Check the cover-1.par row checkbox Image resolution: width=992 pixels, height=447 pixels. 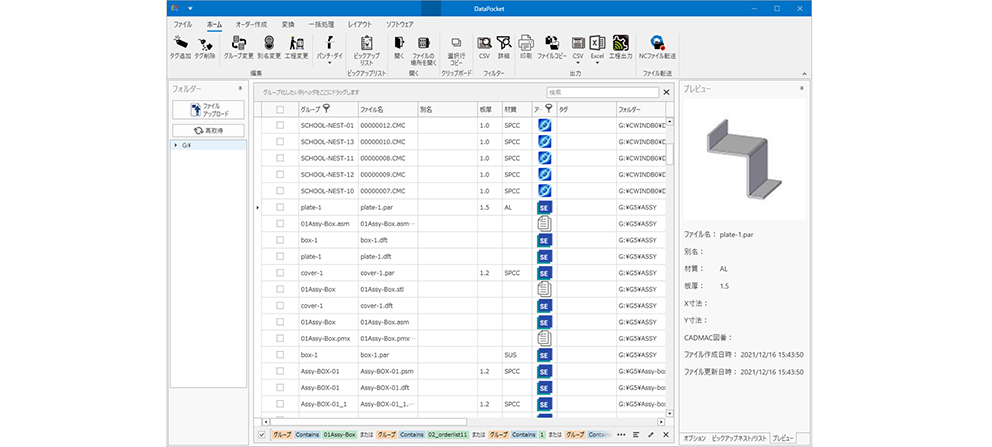click(280, 273)
